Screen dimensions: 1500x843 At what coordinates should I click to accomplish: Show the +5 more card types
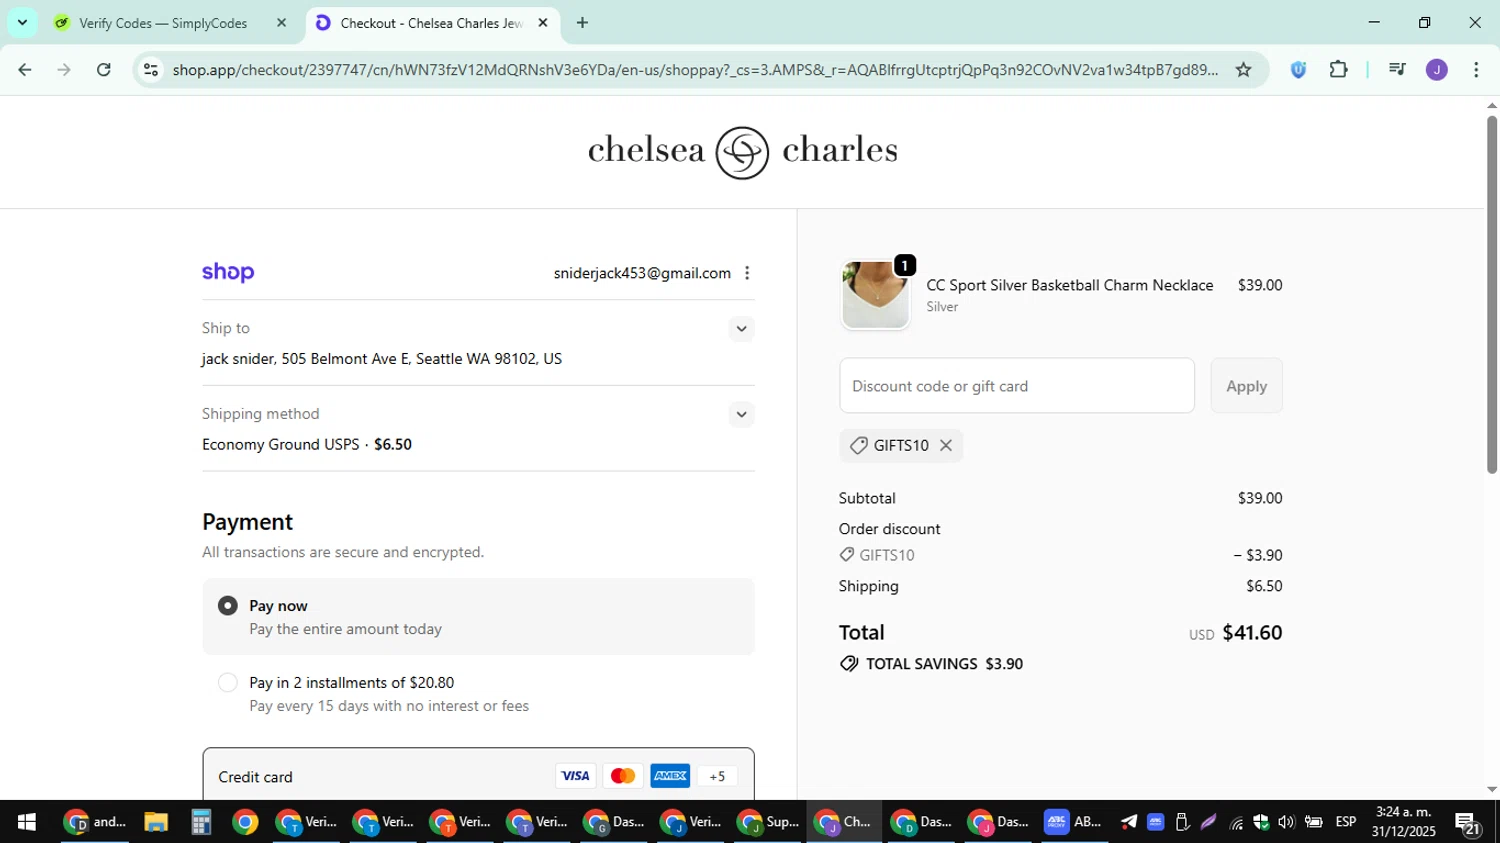tap(717, 776)
